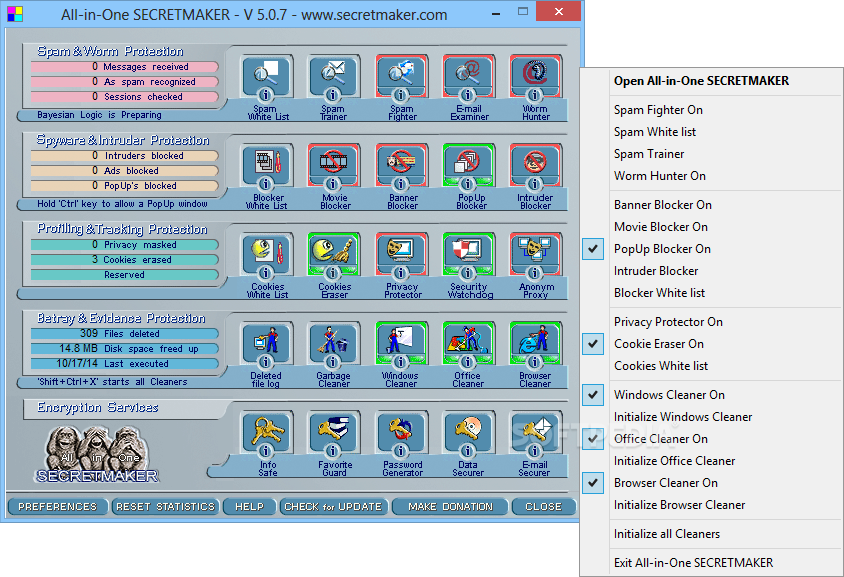This screenshot has height=577, width=844.
Task: Toggle the PopUp Blocker icon
Action: 468,166
